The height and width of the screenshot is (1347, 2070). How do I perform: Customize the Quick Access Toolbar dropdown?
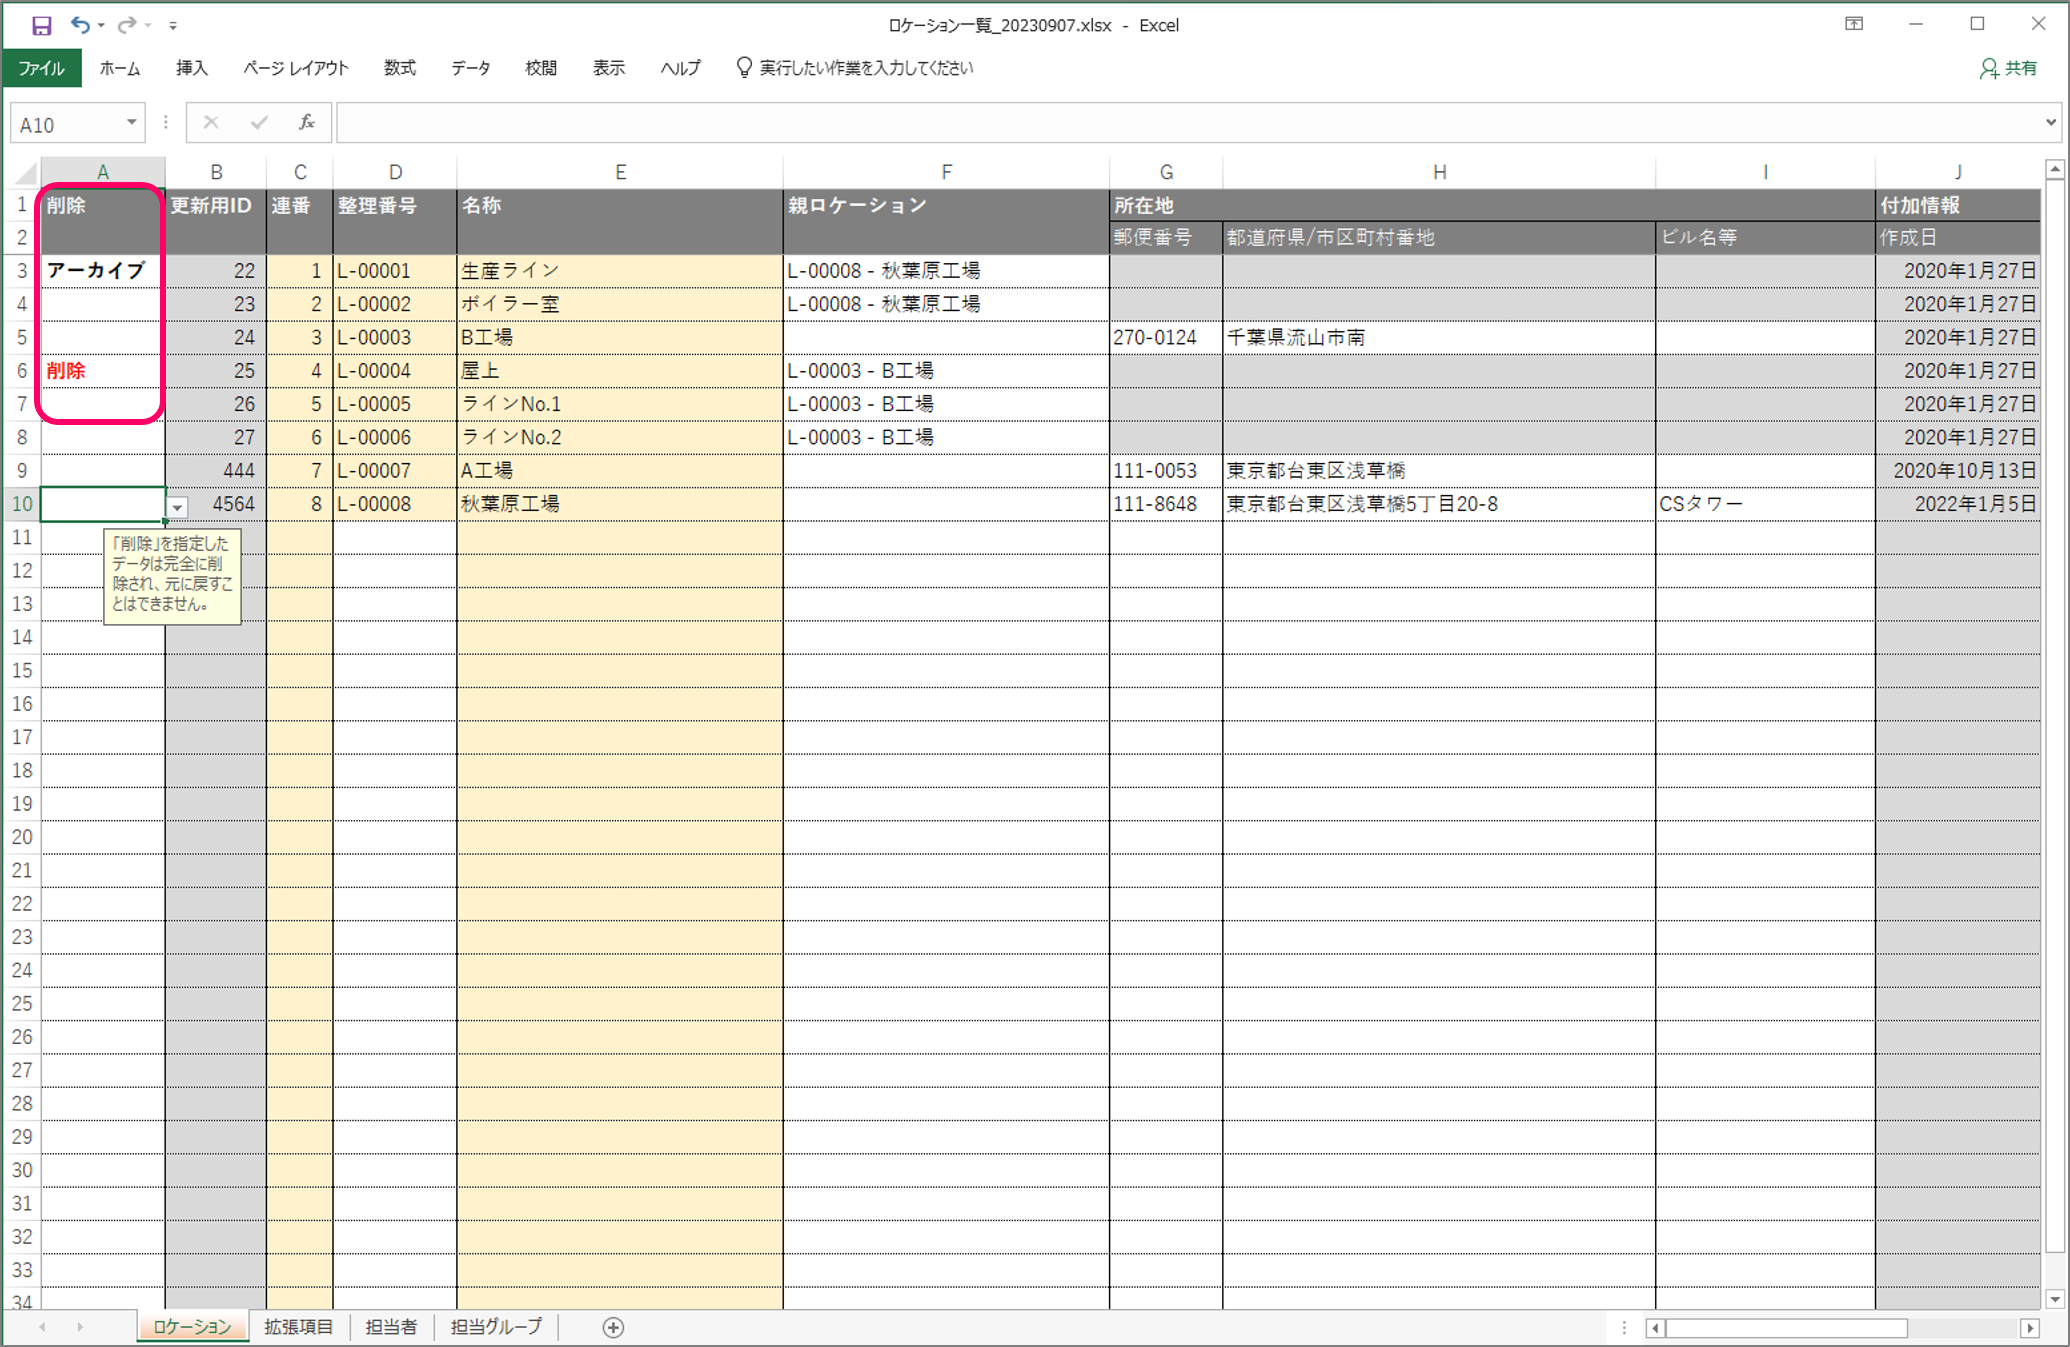point(173,26)
